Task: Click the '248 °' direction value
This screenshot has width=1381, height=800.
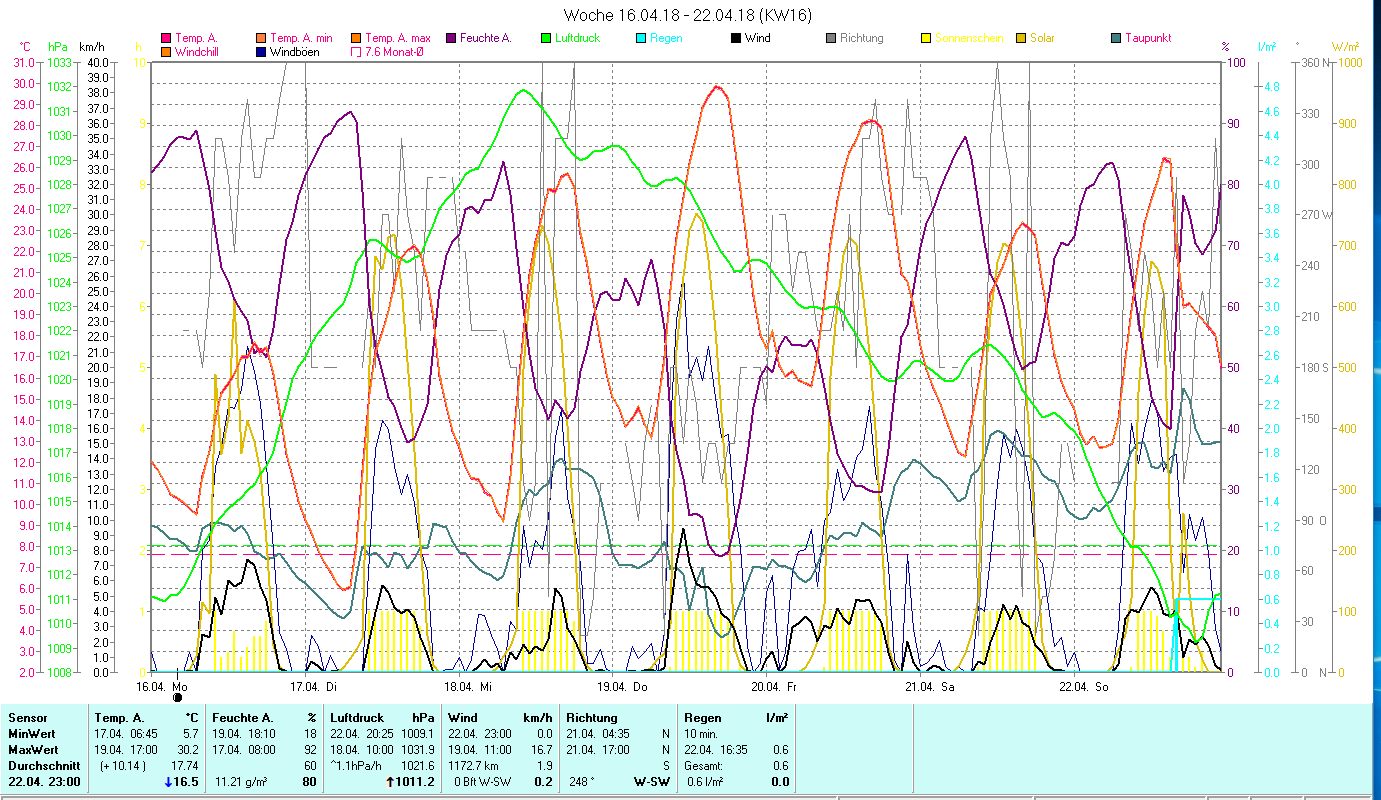Action: tap(583, 782)
